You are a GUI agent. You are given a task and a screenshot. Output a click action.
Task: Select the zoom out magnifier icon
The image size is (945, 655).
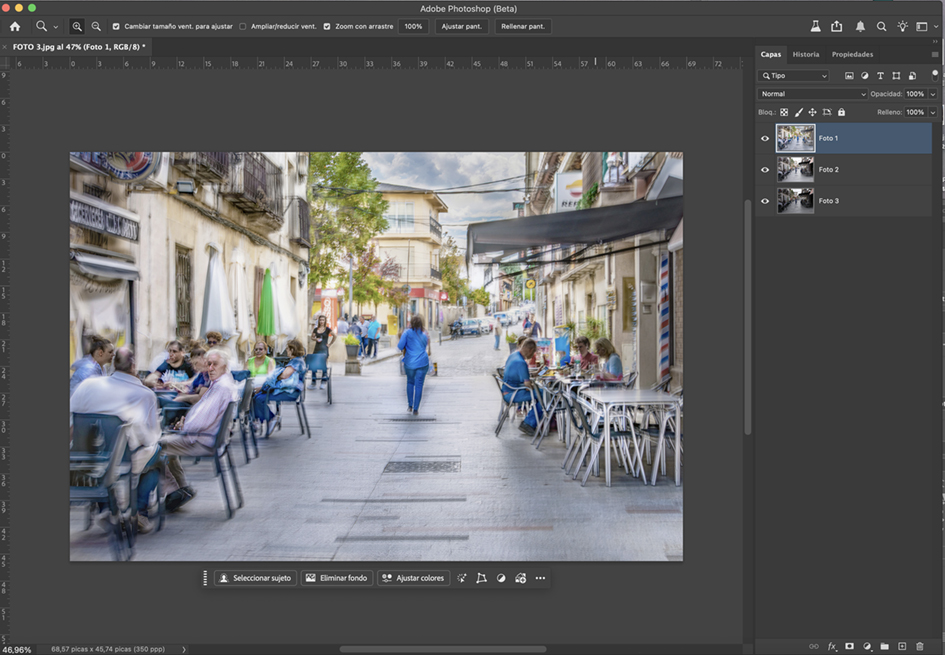(96, 26)
